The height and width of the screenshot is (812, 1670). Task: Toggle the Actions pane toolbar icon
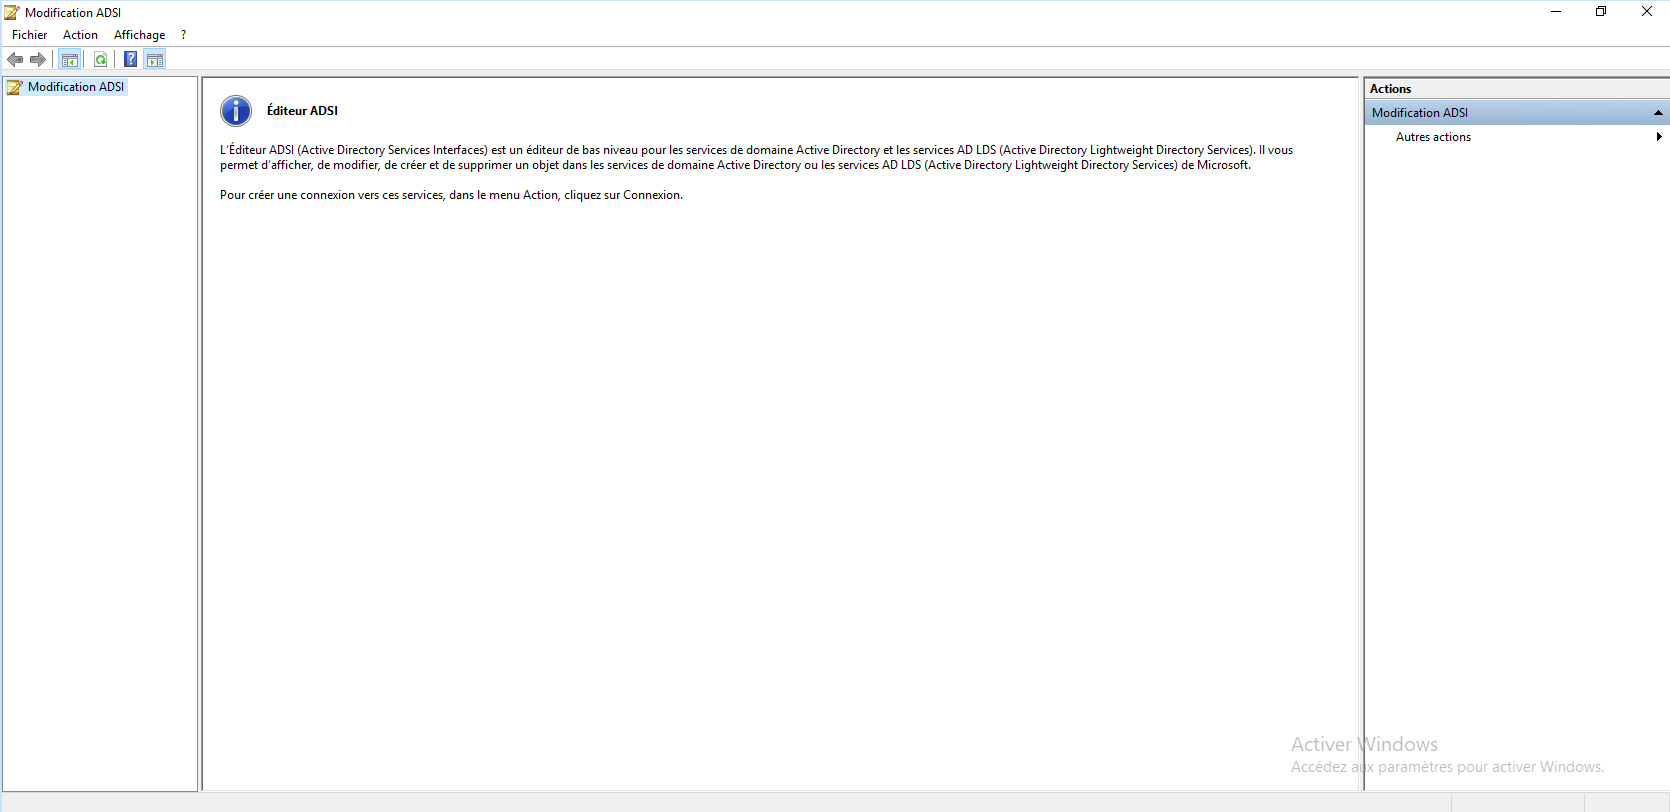pos(155,60)
